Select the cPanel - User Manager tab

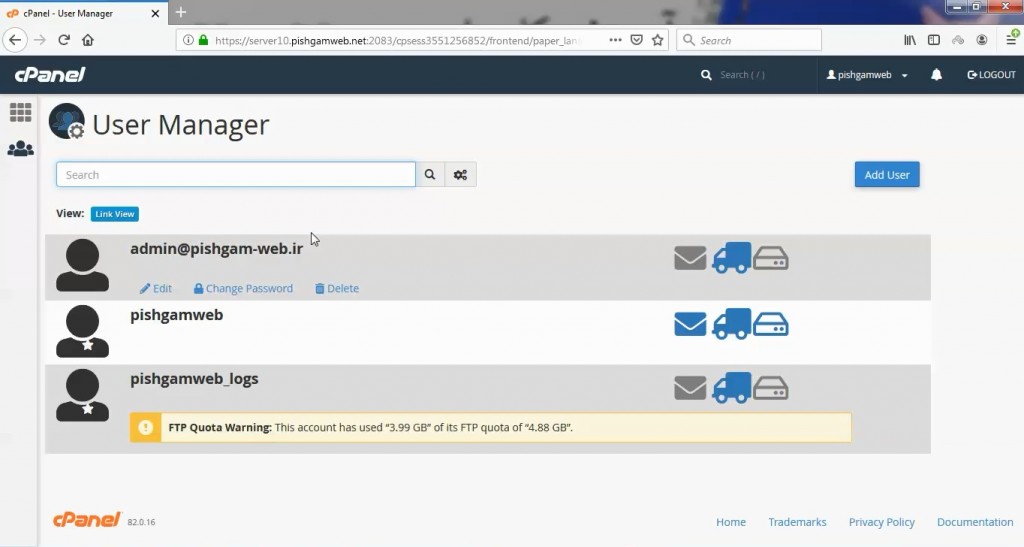84,12
